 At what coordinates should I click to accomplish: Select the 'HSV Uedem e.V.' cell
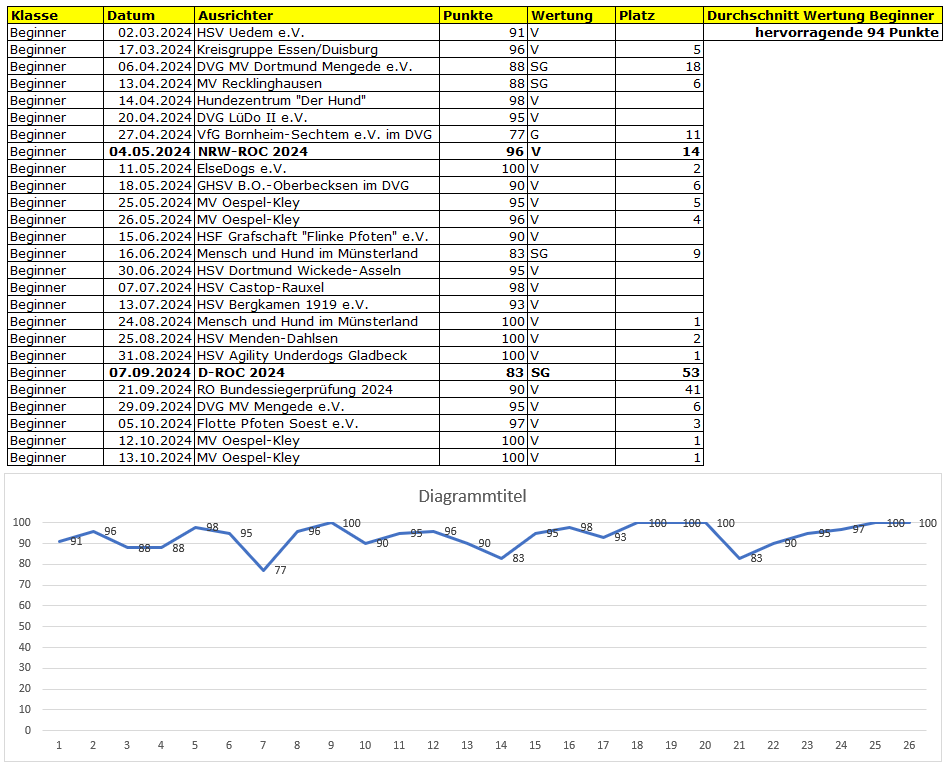pos(317,33)
